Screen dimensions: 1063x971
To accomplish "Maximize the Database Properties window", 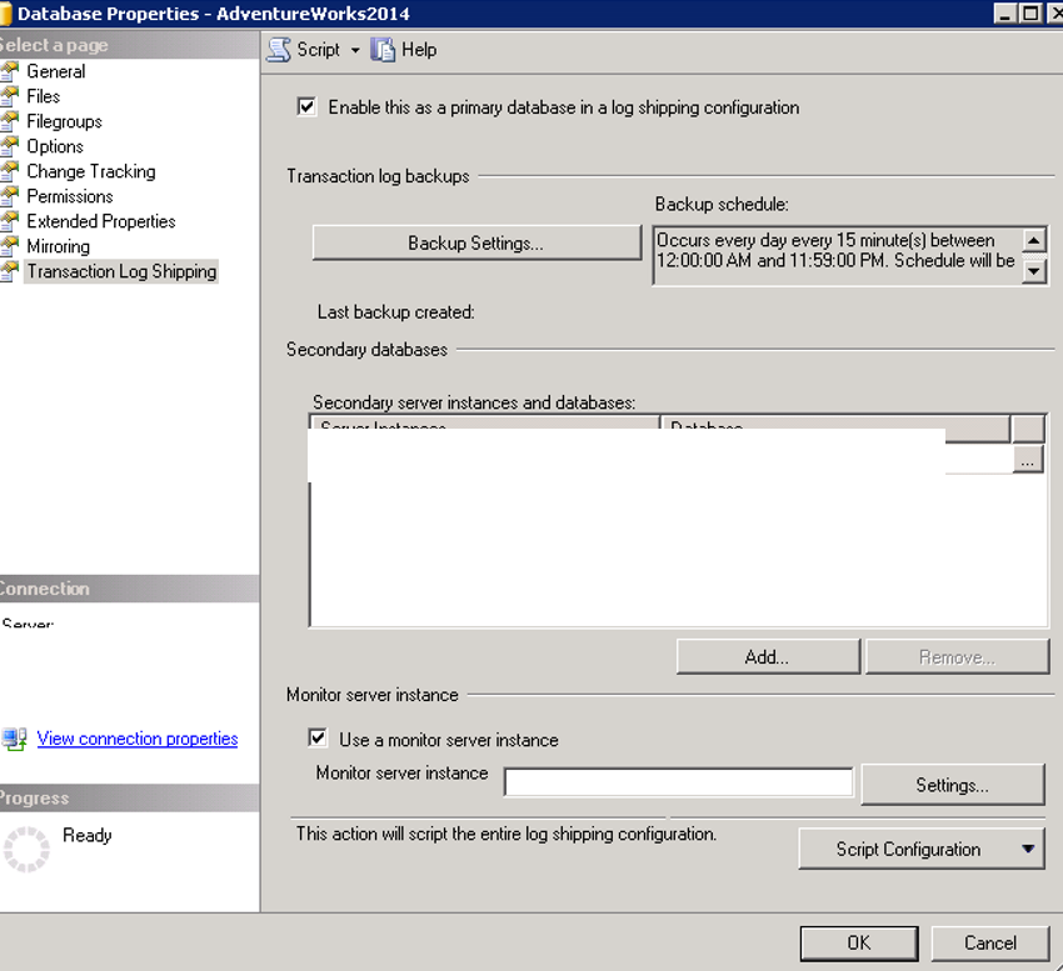I will pos(1030,14).
